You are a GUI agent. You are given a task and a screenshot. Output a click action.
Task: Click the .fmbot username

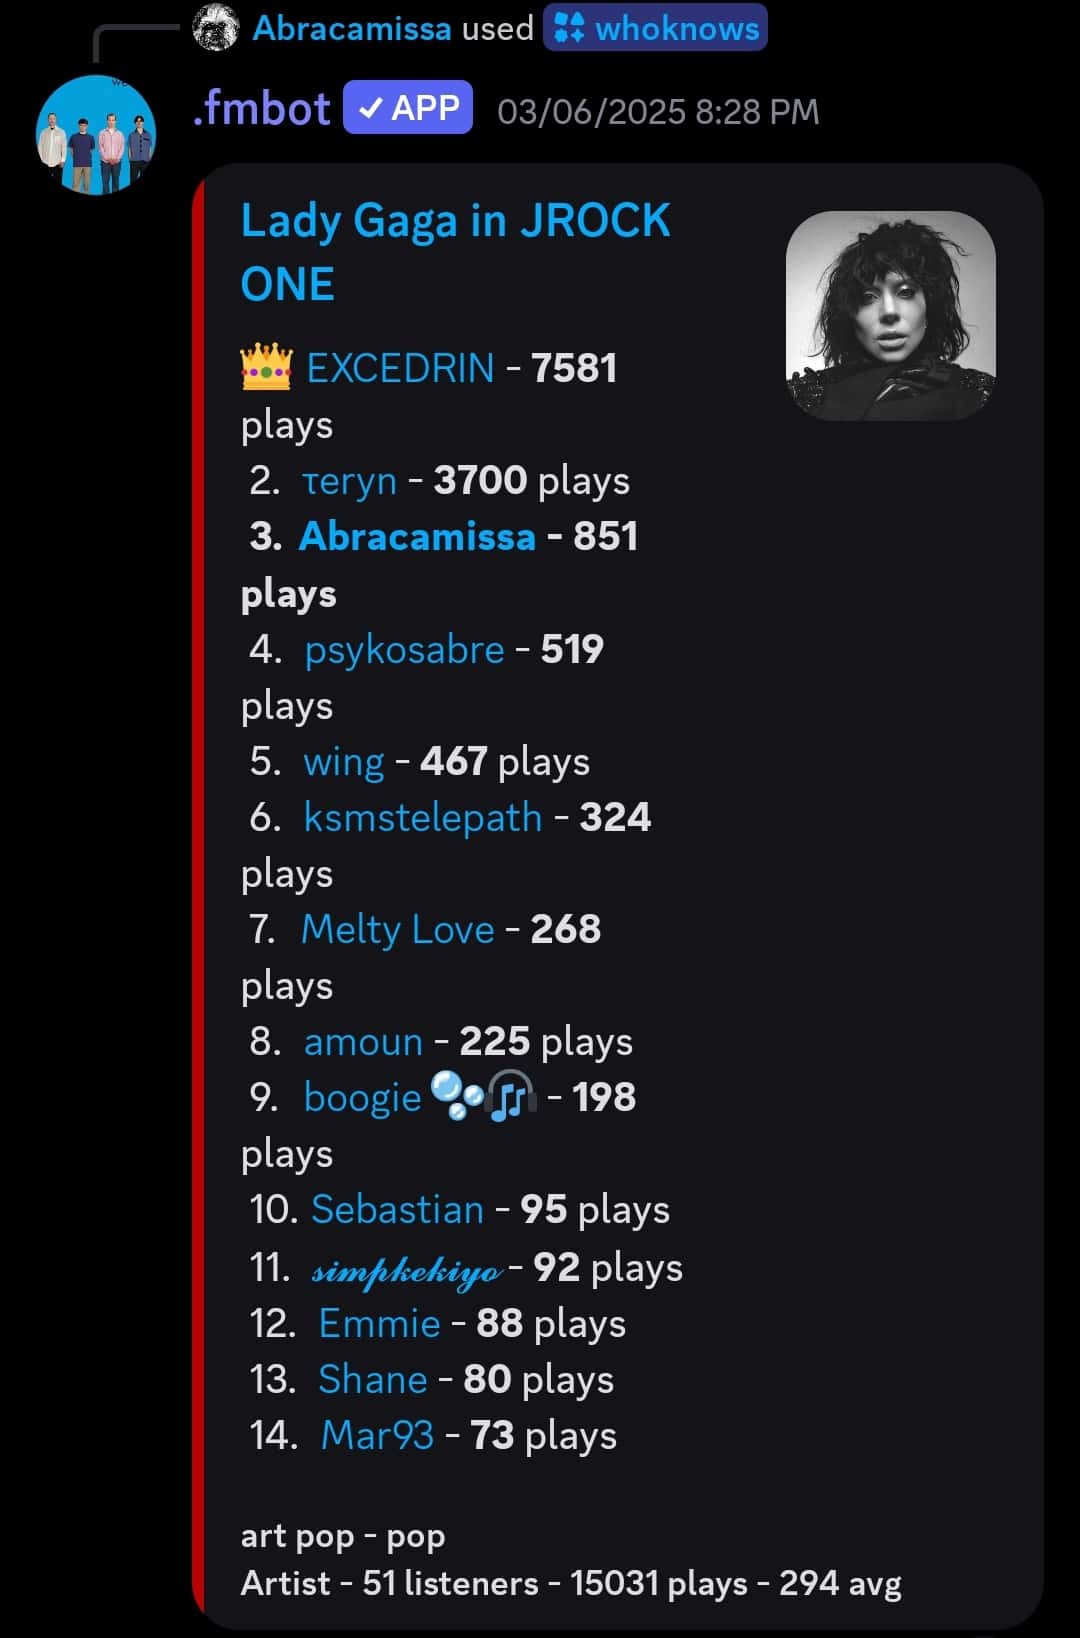pos(261,108)
